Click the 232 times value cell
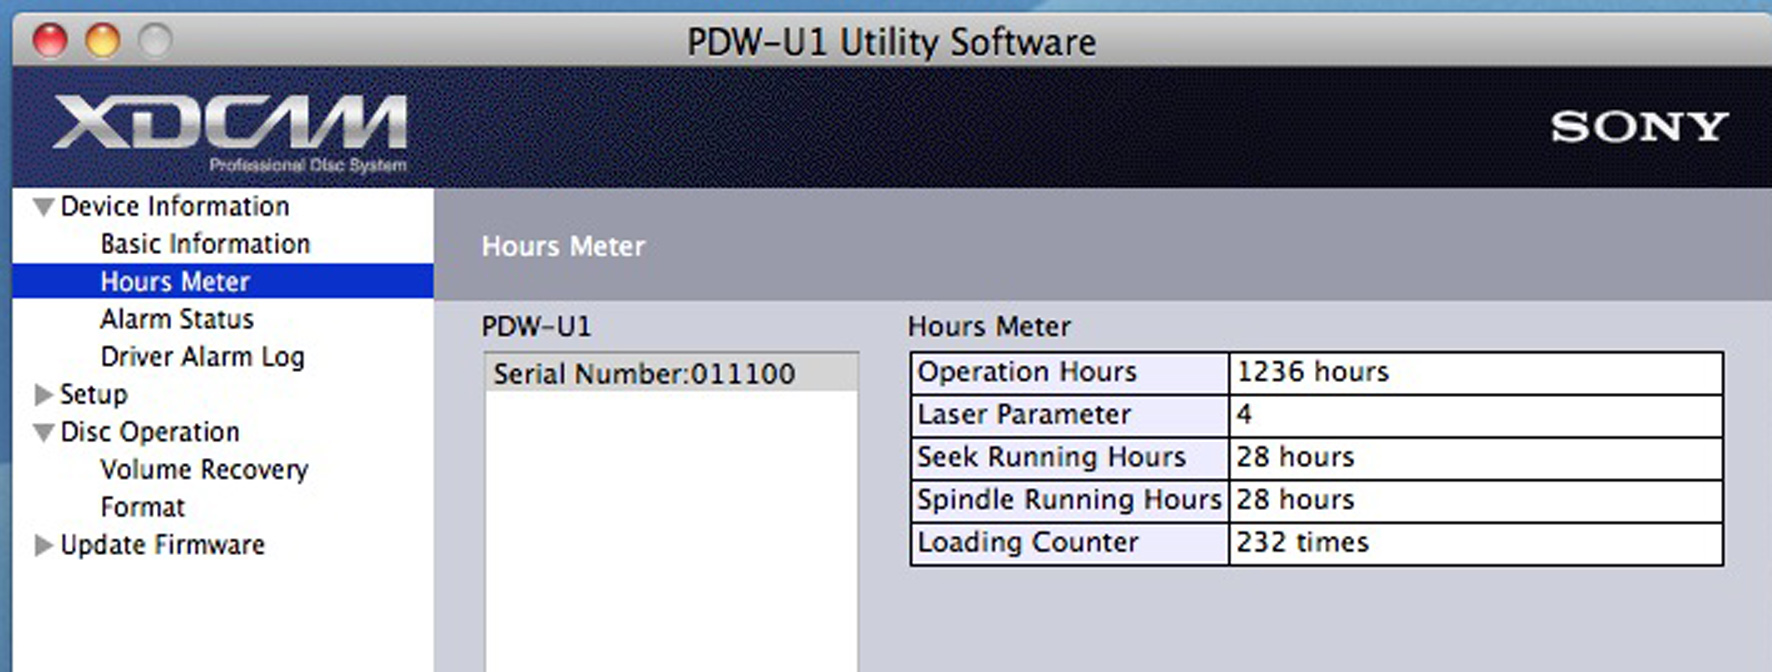 1476,543
